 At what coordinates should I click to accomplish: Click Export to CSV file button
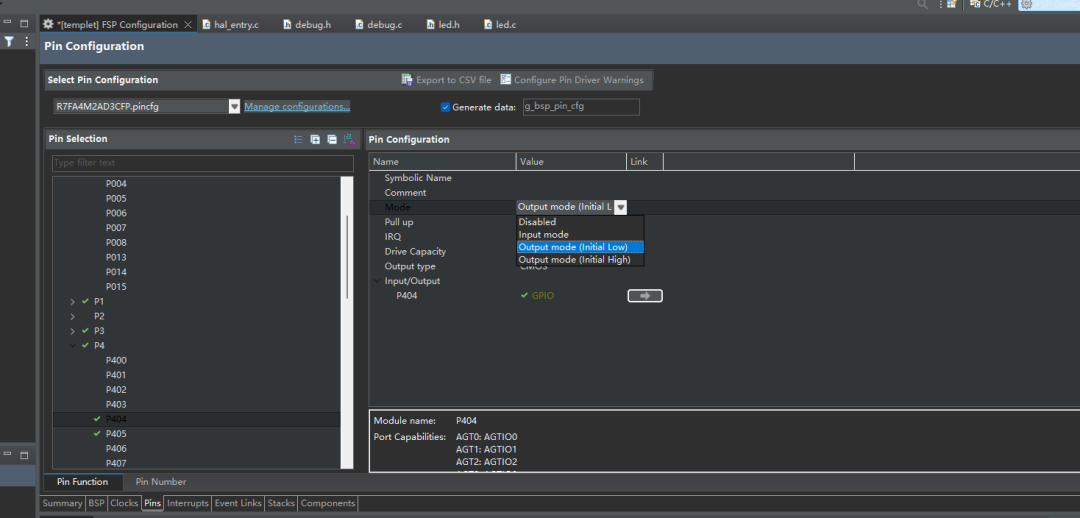click(x=446, y=80)
